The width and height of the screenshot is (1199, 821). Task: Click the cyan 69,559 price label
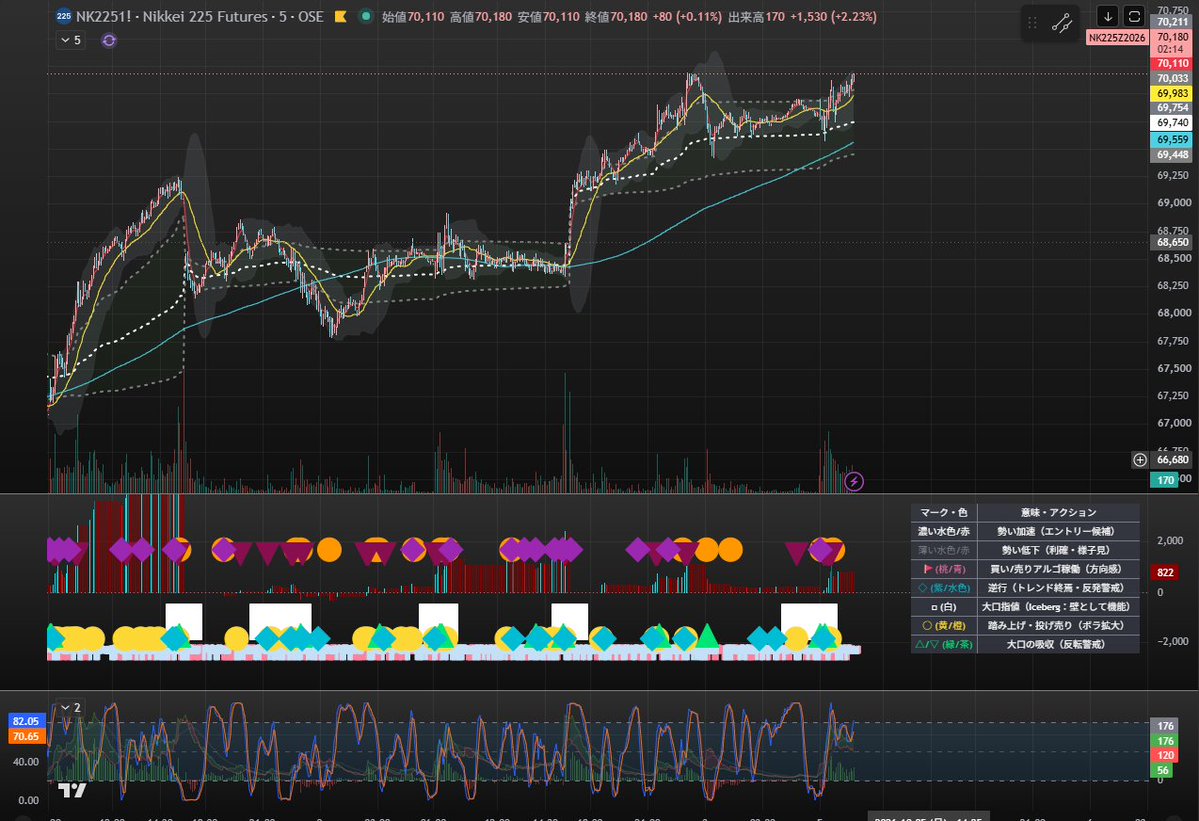[1171, 140]
